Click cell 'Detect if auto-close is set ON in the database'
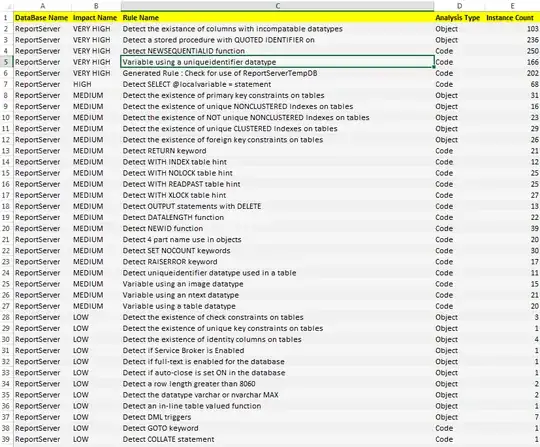 (x=277, y=373)
